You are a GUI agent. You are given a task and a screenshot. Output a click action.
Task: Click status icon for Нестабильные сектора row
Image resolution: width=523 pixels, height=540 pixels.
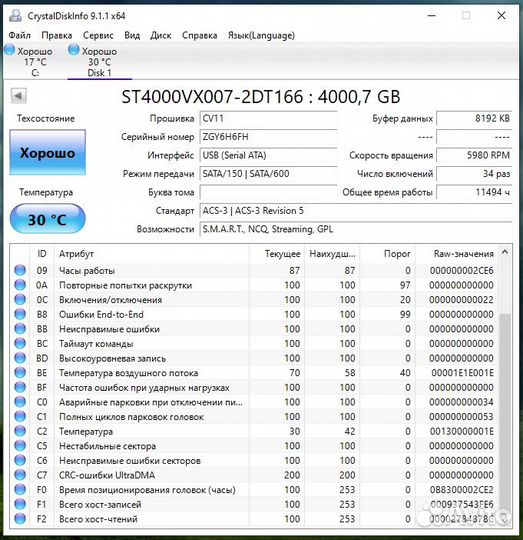coord(20,446)
